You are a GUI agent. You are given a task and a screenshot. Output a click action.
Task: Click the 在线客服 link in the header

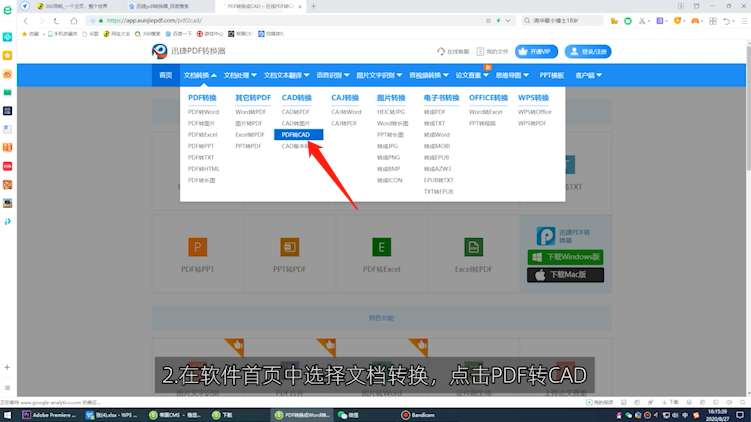coord(453,51)
